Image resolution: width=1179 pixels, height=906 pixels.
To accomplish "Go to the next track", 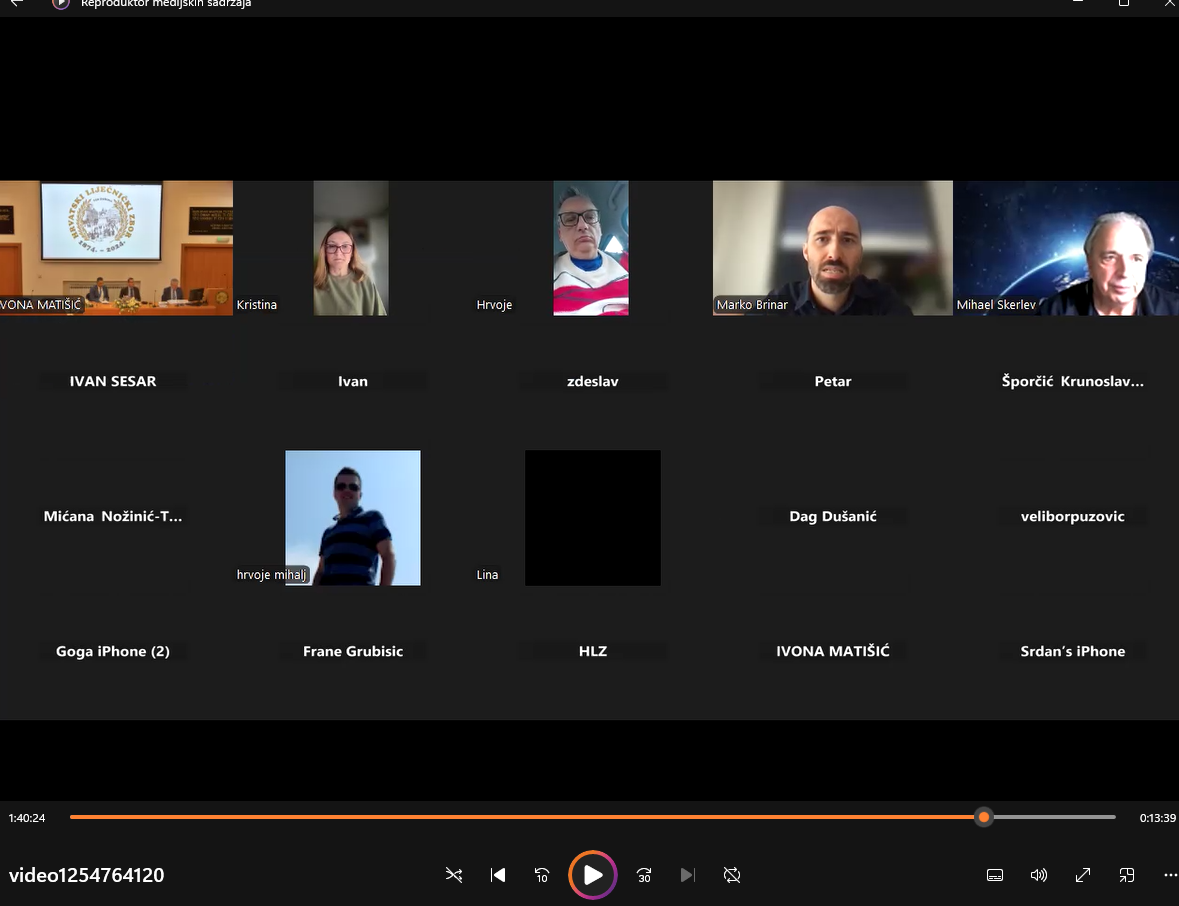I will point(687,875).
